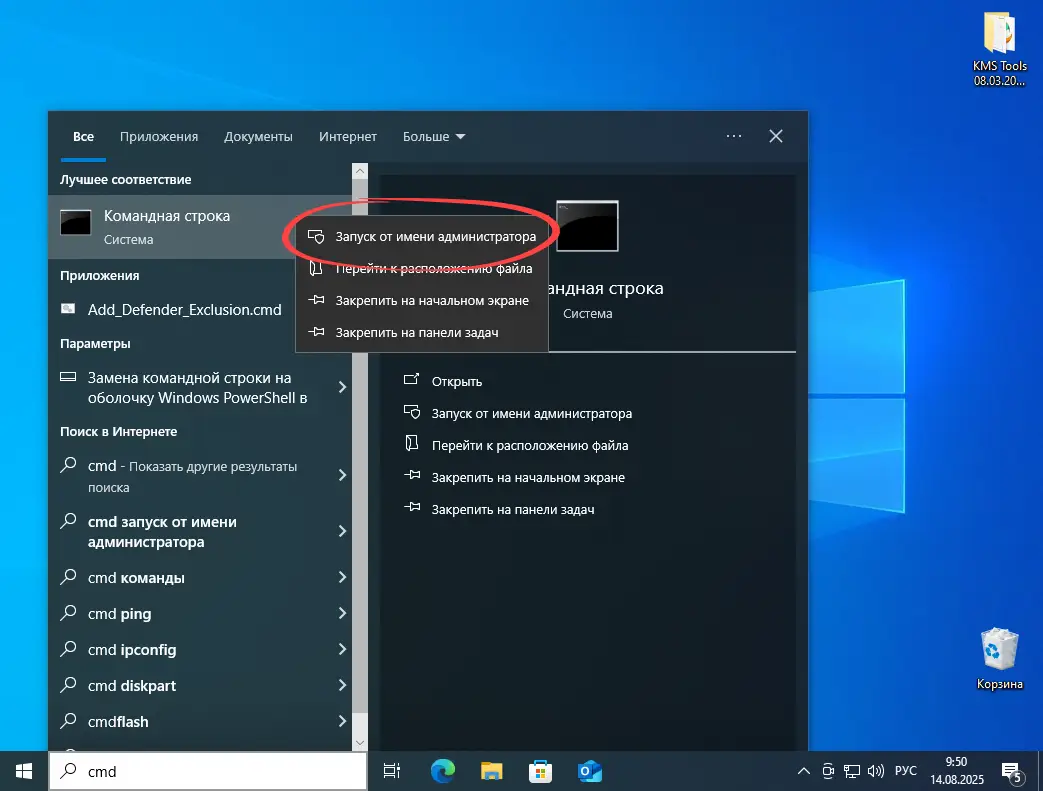Image resolution: width=1043 pixels, height=791 pixels.
Task: Select Запуск от имени администратора in context menu
Action: 435,236
